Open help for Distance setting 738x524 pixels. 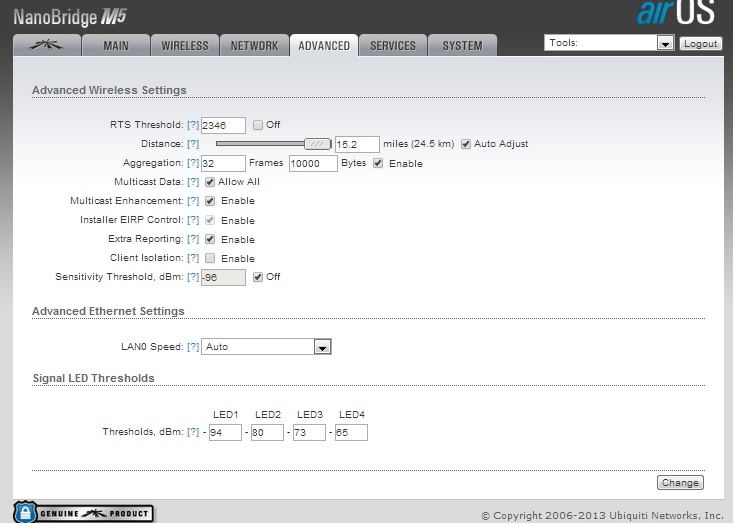(x=193, y=144)
